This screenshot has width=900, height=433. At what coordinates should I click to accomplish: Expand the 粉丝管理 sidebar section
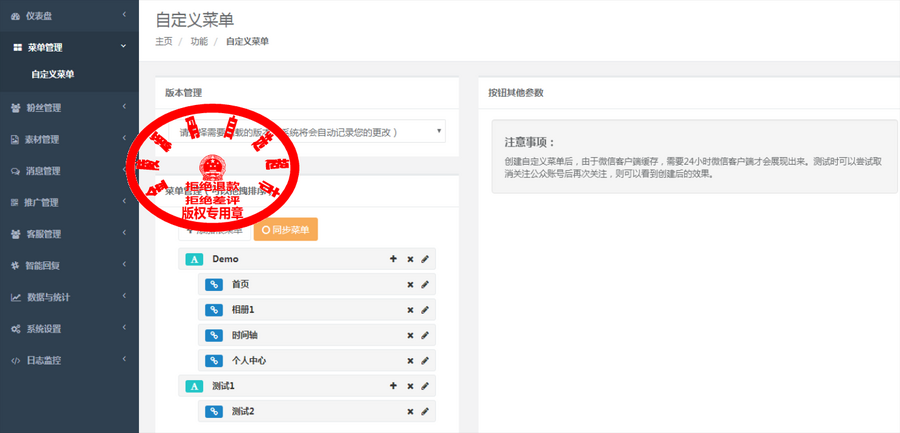[x=69, y=107]
